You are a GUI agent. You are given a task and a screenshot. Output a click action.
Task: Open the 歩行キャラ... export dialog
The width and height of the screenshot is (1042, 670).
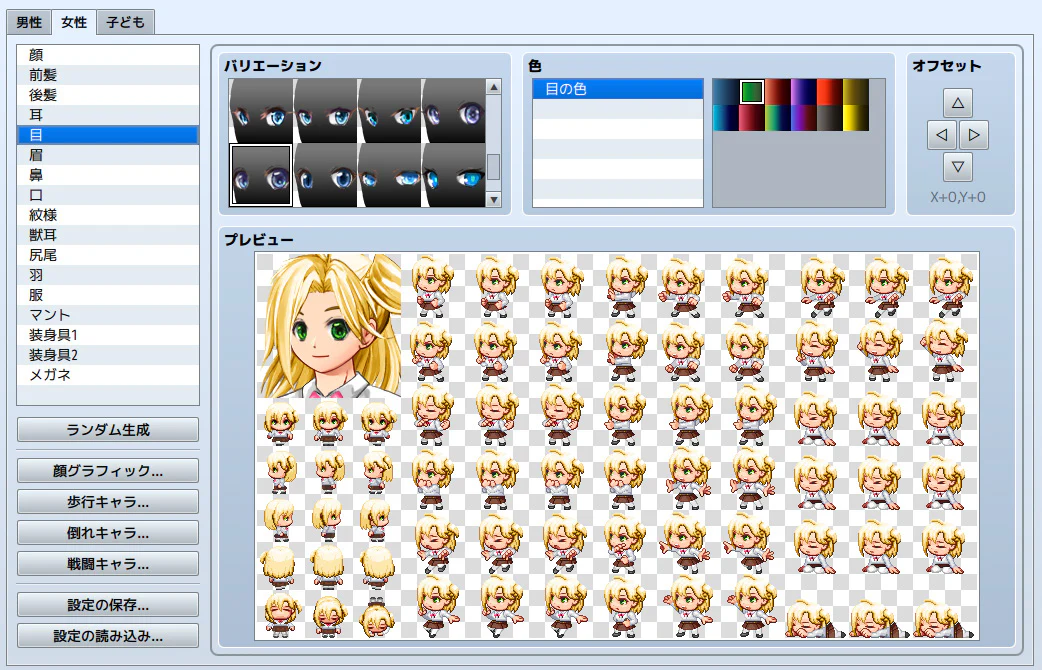click(x=108, y=502)
